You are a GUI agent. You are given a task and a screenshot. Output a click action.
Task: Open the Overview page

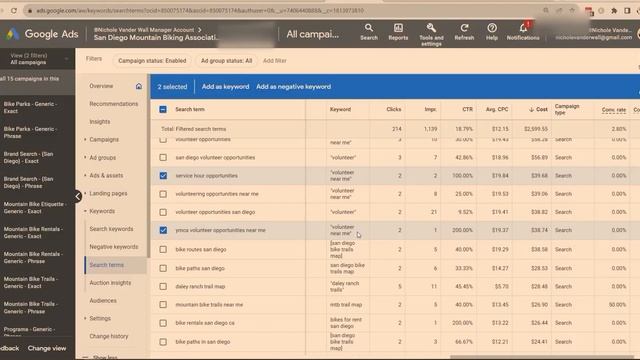(x=101, y=86)
